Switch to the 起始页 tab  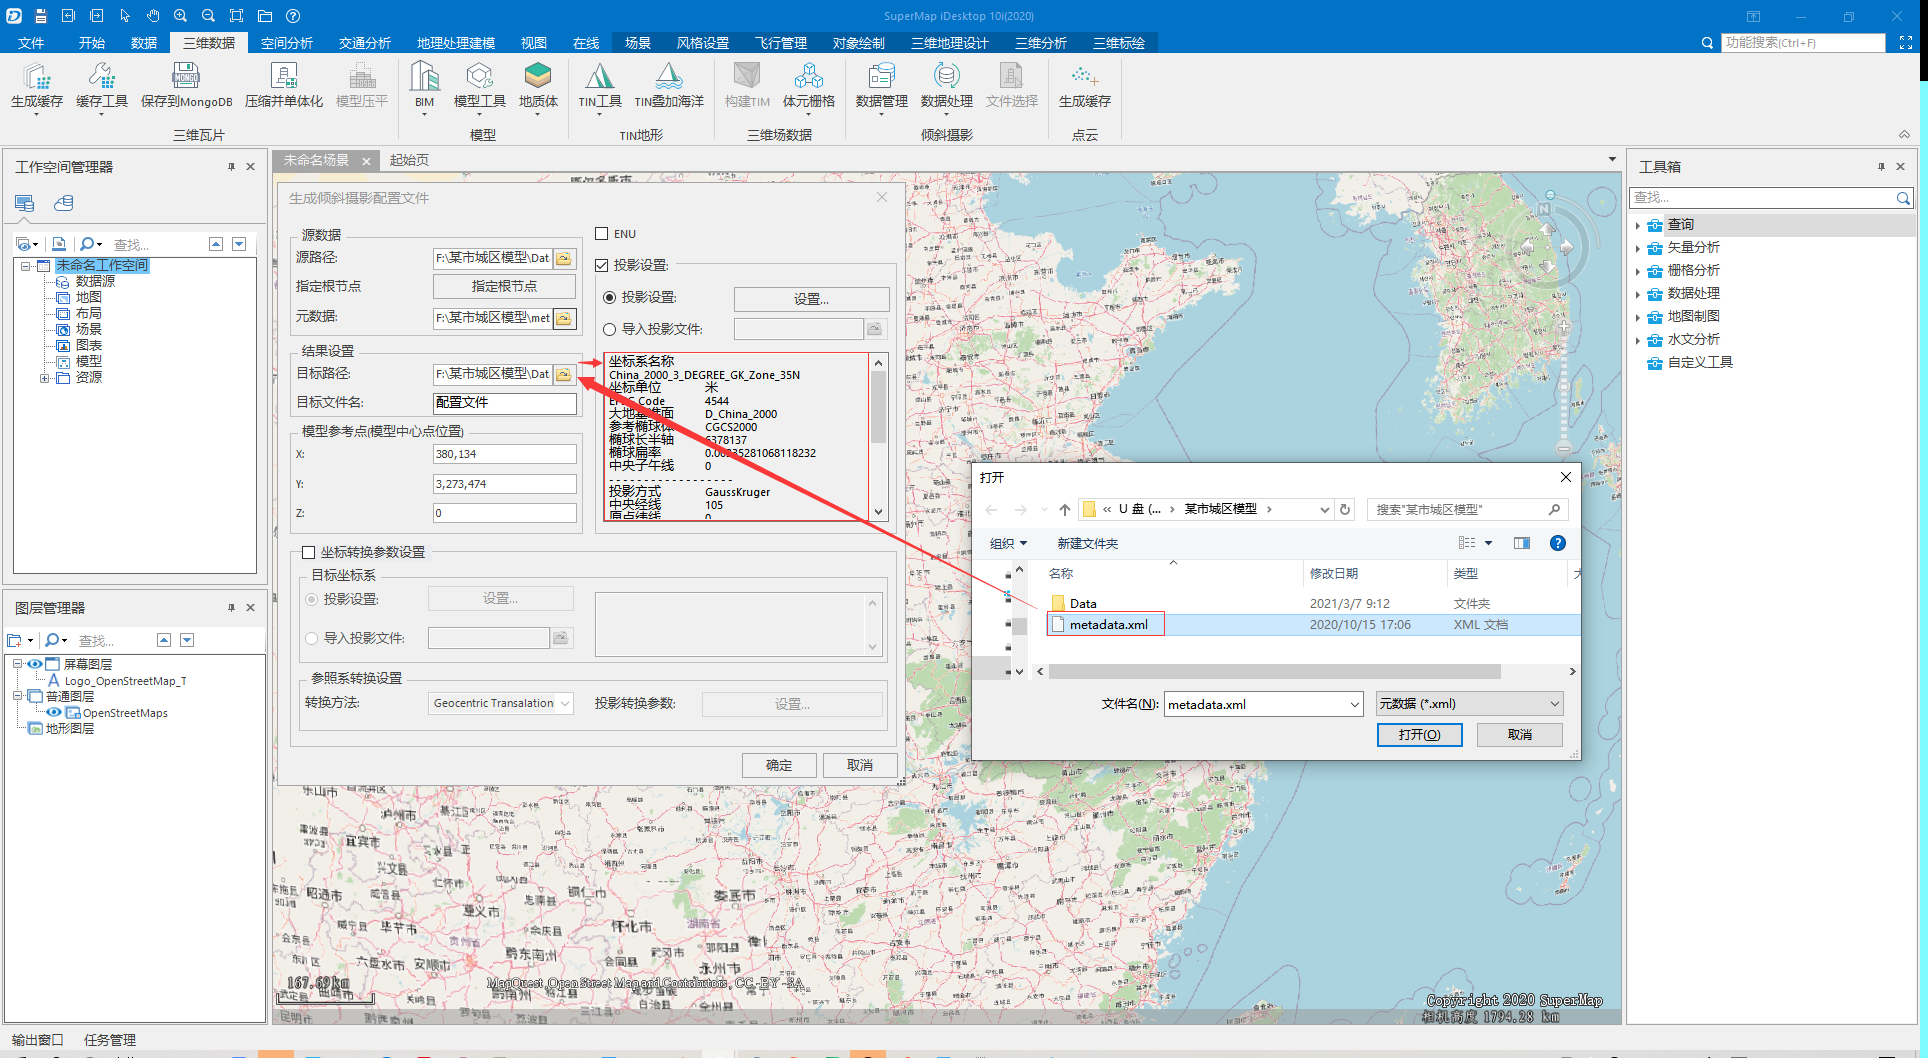click(409, 160)
